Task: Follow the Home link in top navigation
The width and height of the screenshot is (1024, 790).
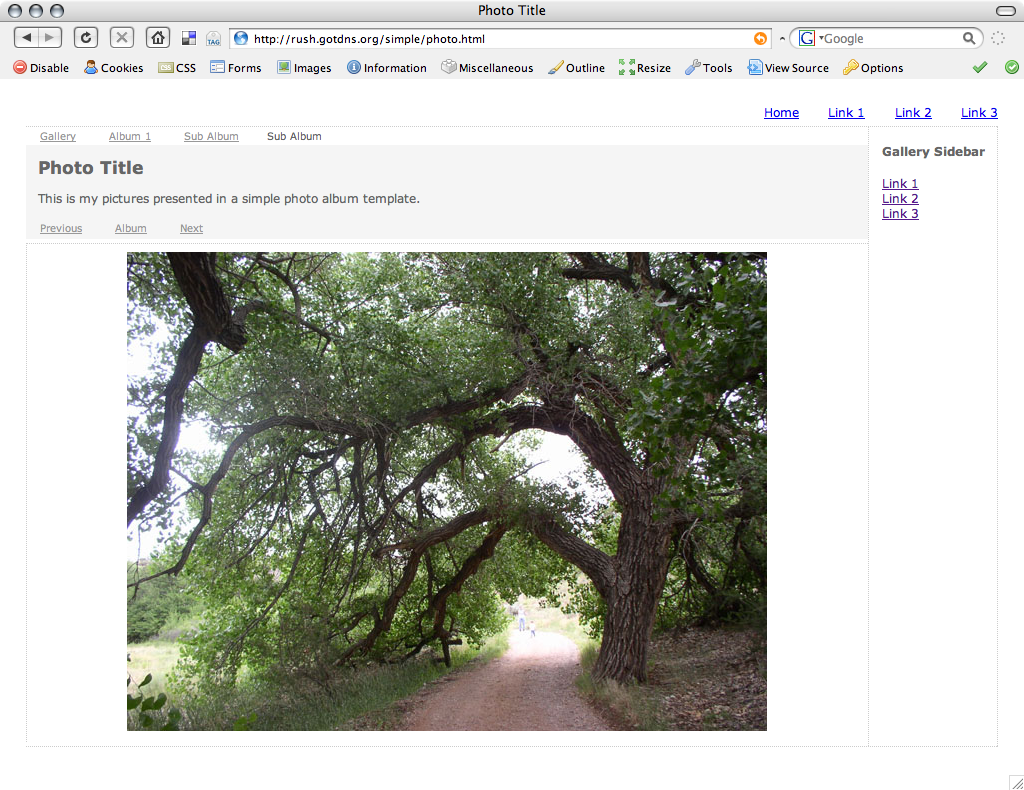Action: [x=781, y=112]
